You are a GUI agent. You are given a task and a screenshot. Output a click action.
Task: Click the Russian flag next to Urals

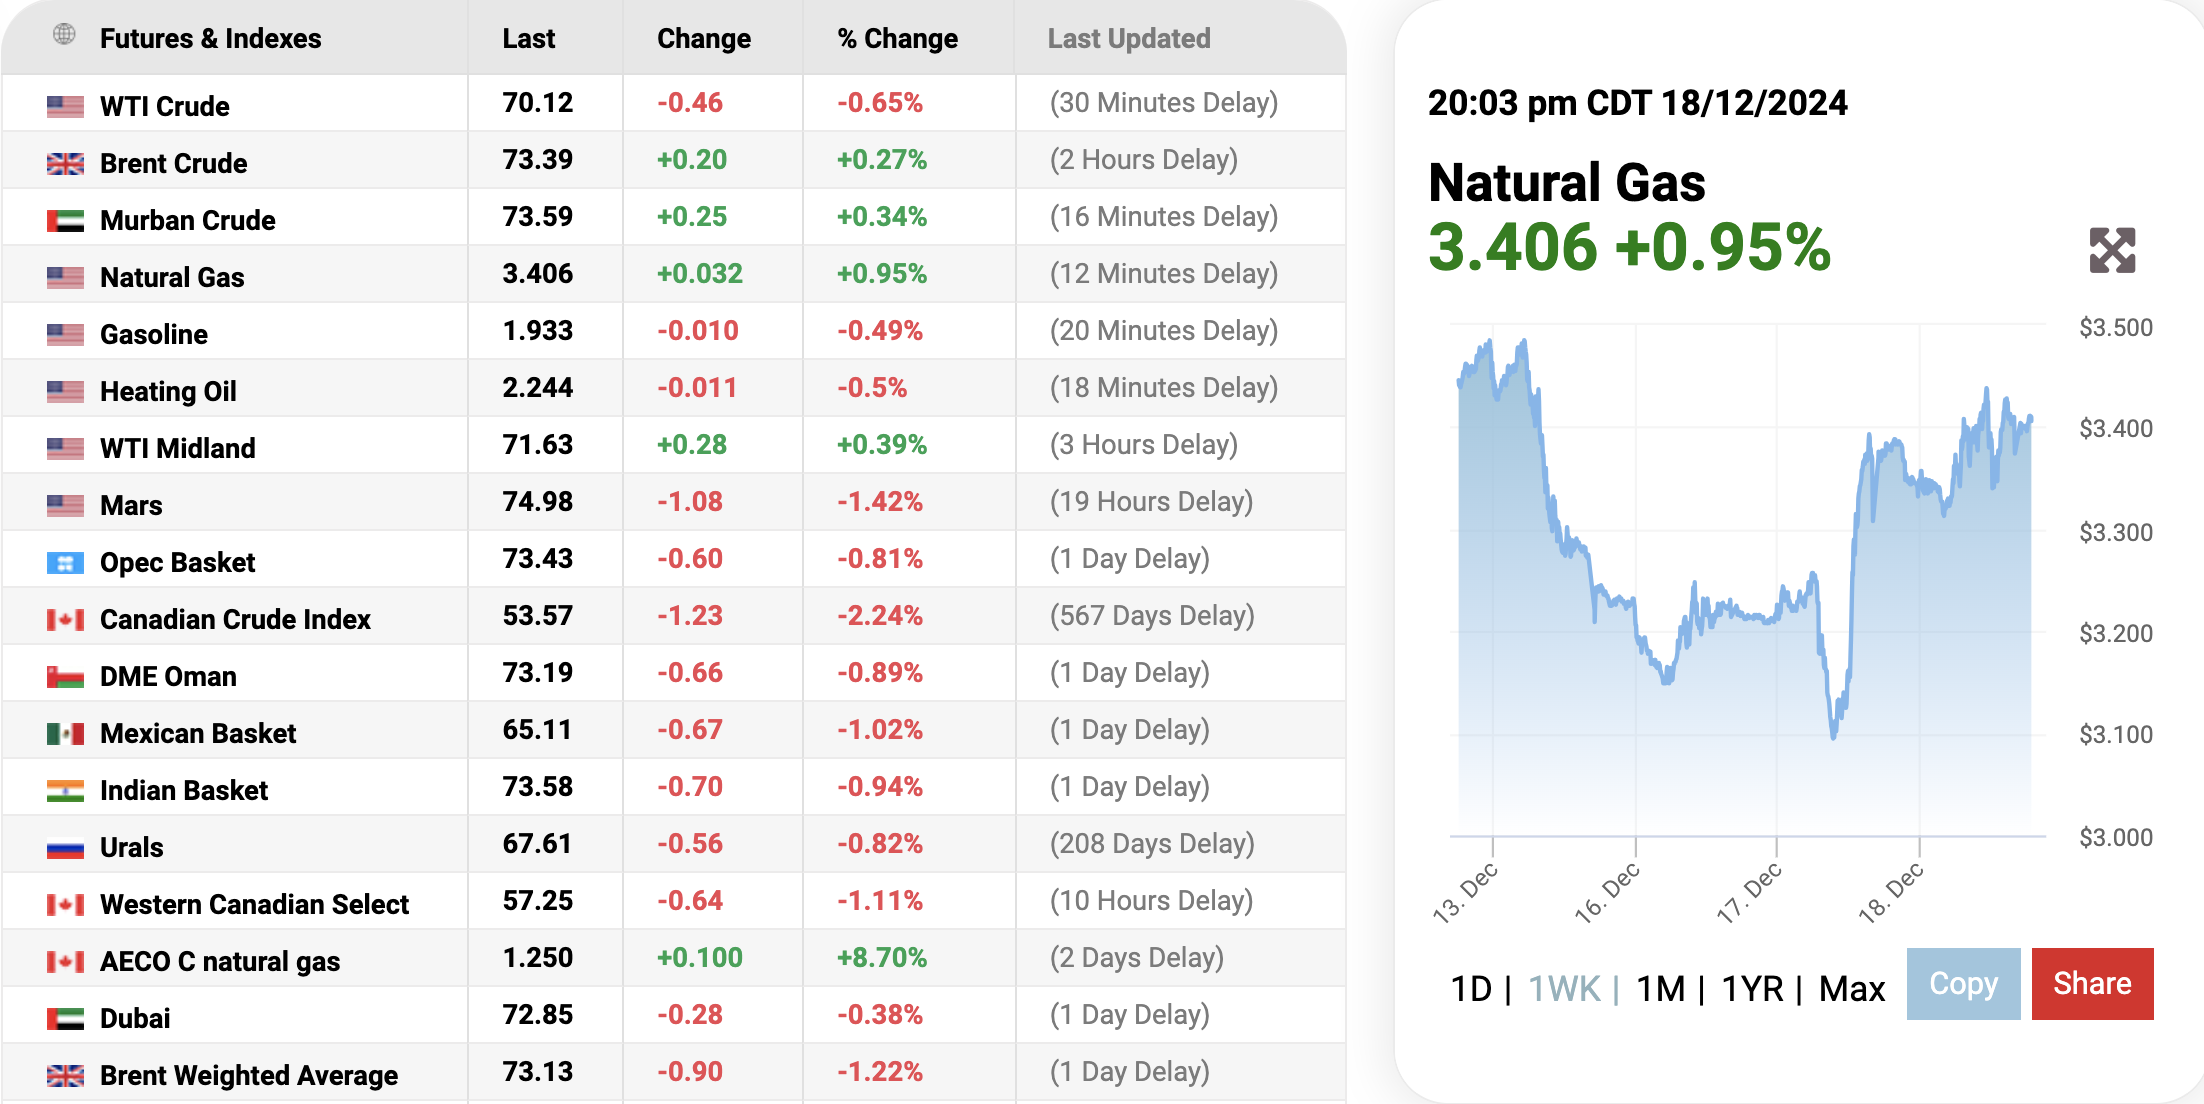(x=65, y=848)
